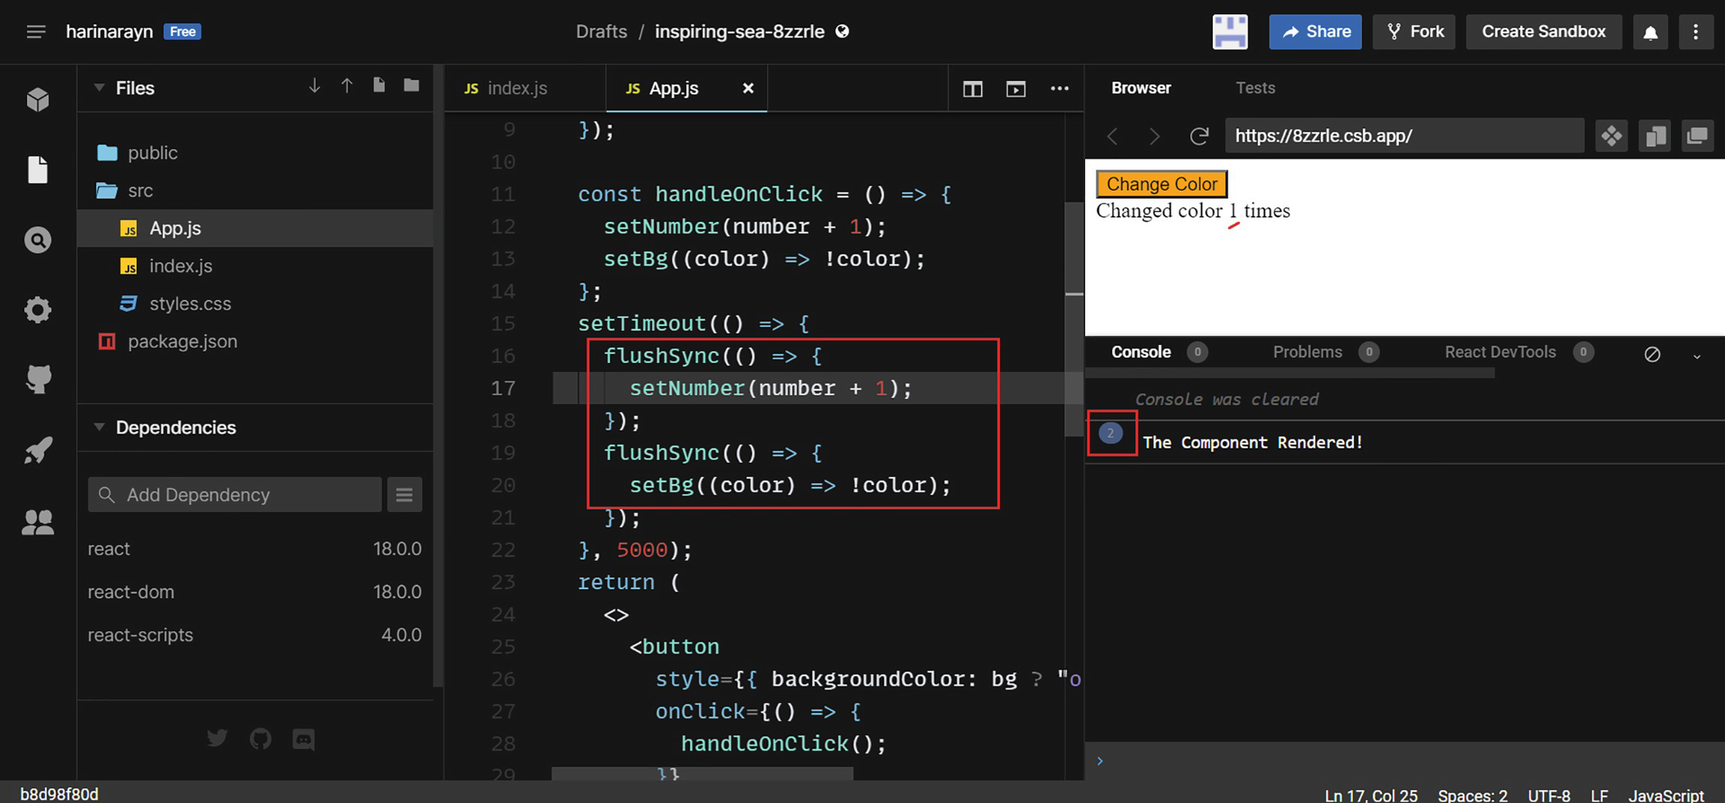Click the orange Change Color button

[1161, 184]
